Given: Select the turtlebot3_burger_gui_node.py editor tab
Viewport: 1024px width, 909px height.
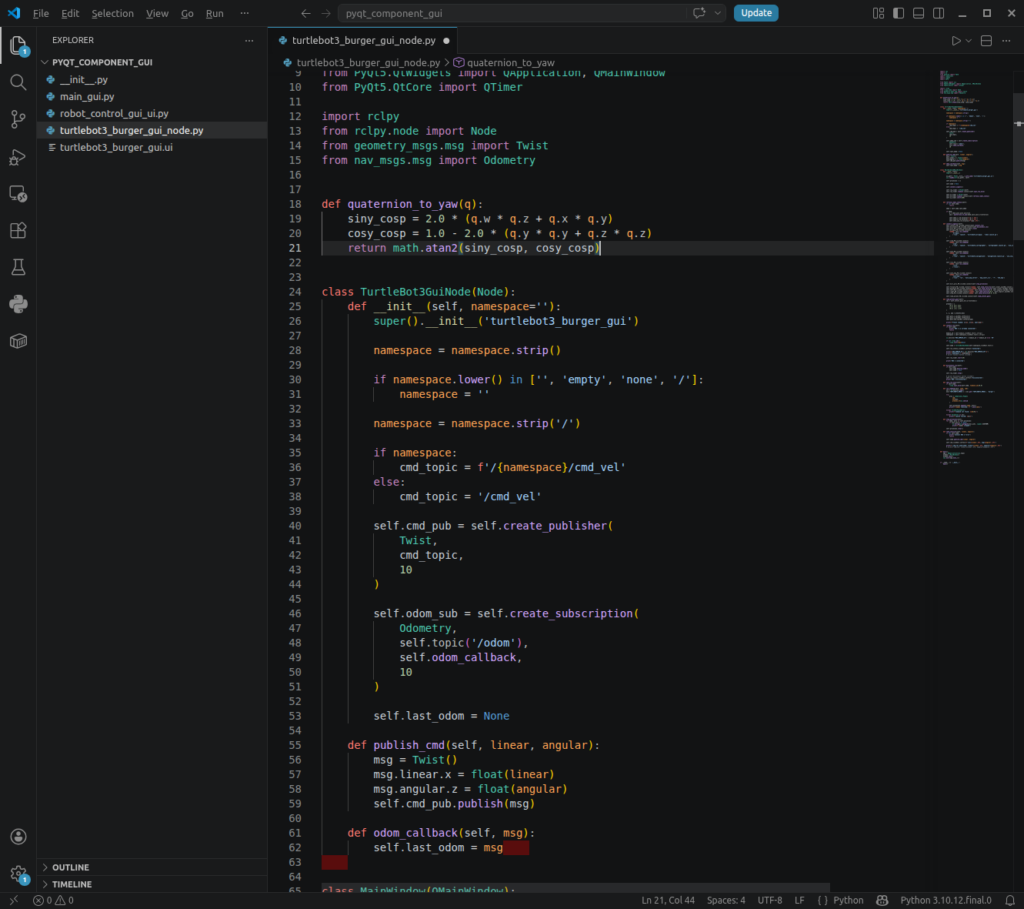Looking at the screenshot, I should pyautogui.click(x=363, y=40).
